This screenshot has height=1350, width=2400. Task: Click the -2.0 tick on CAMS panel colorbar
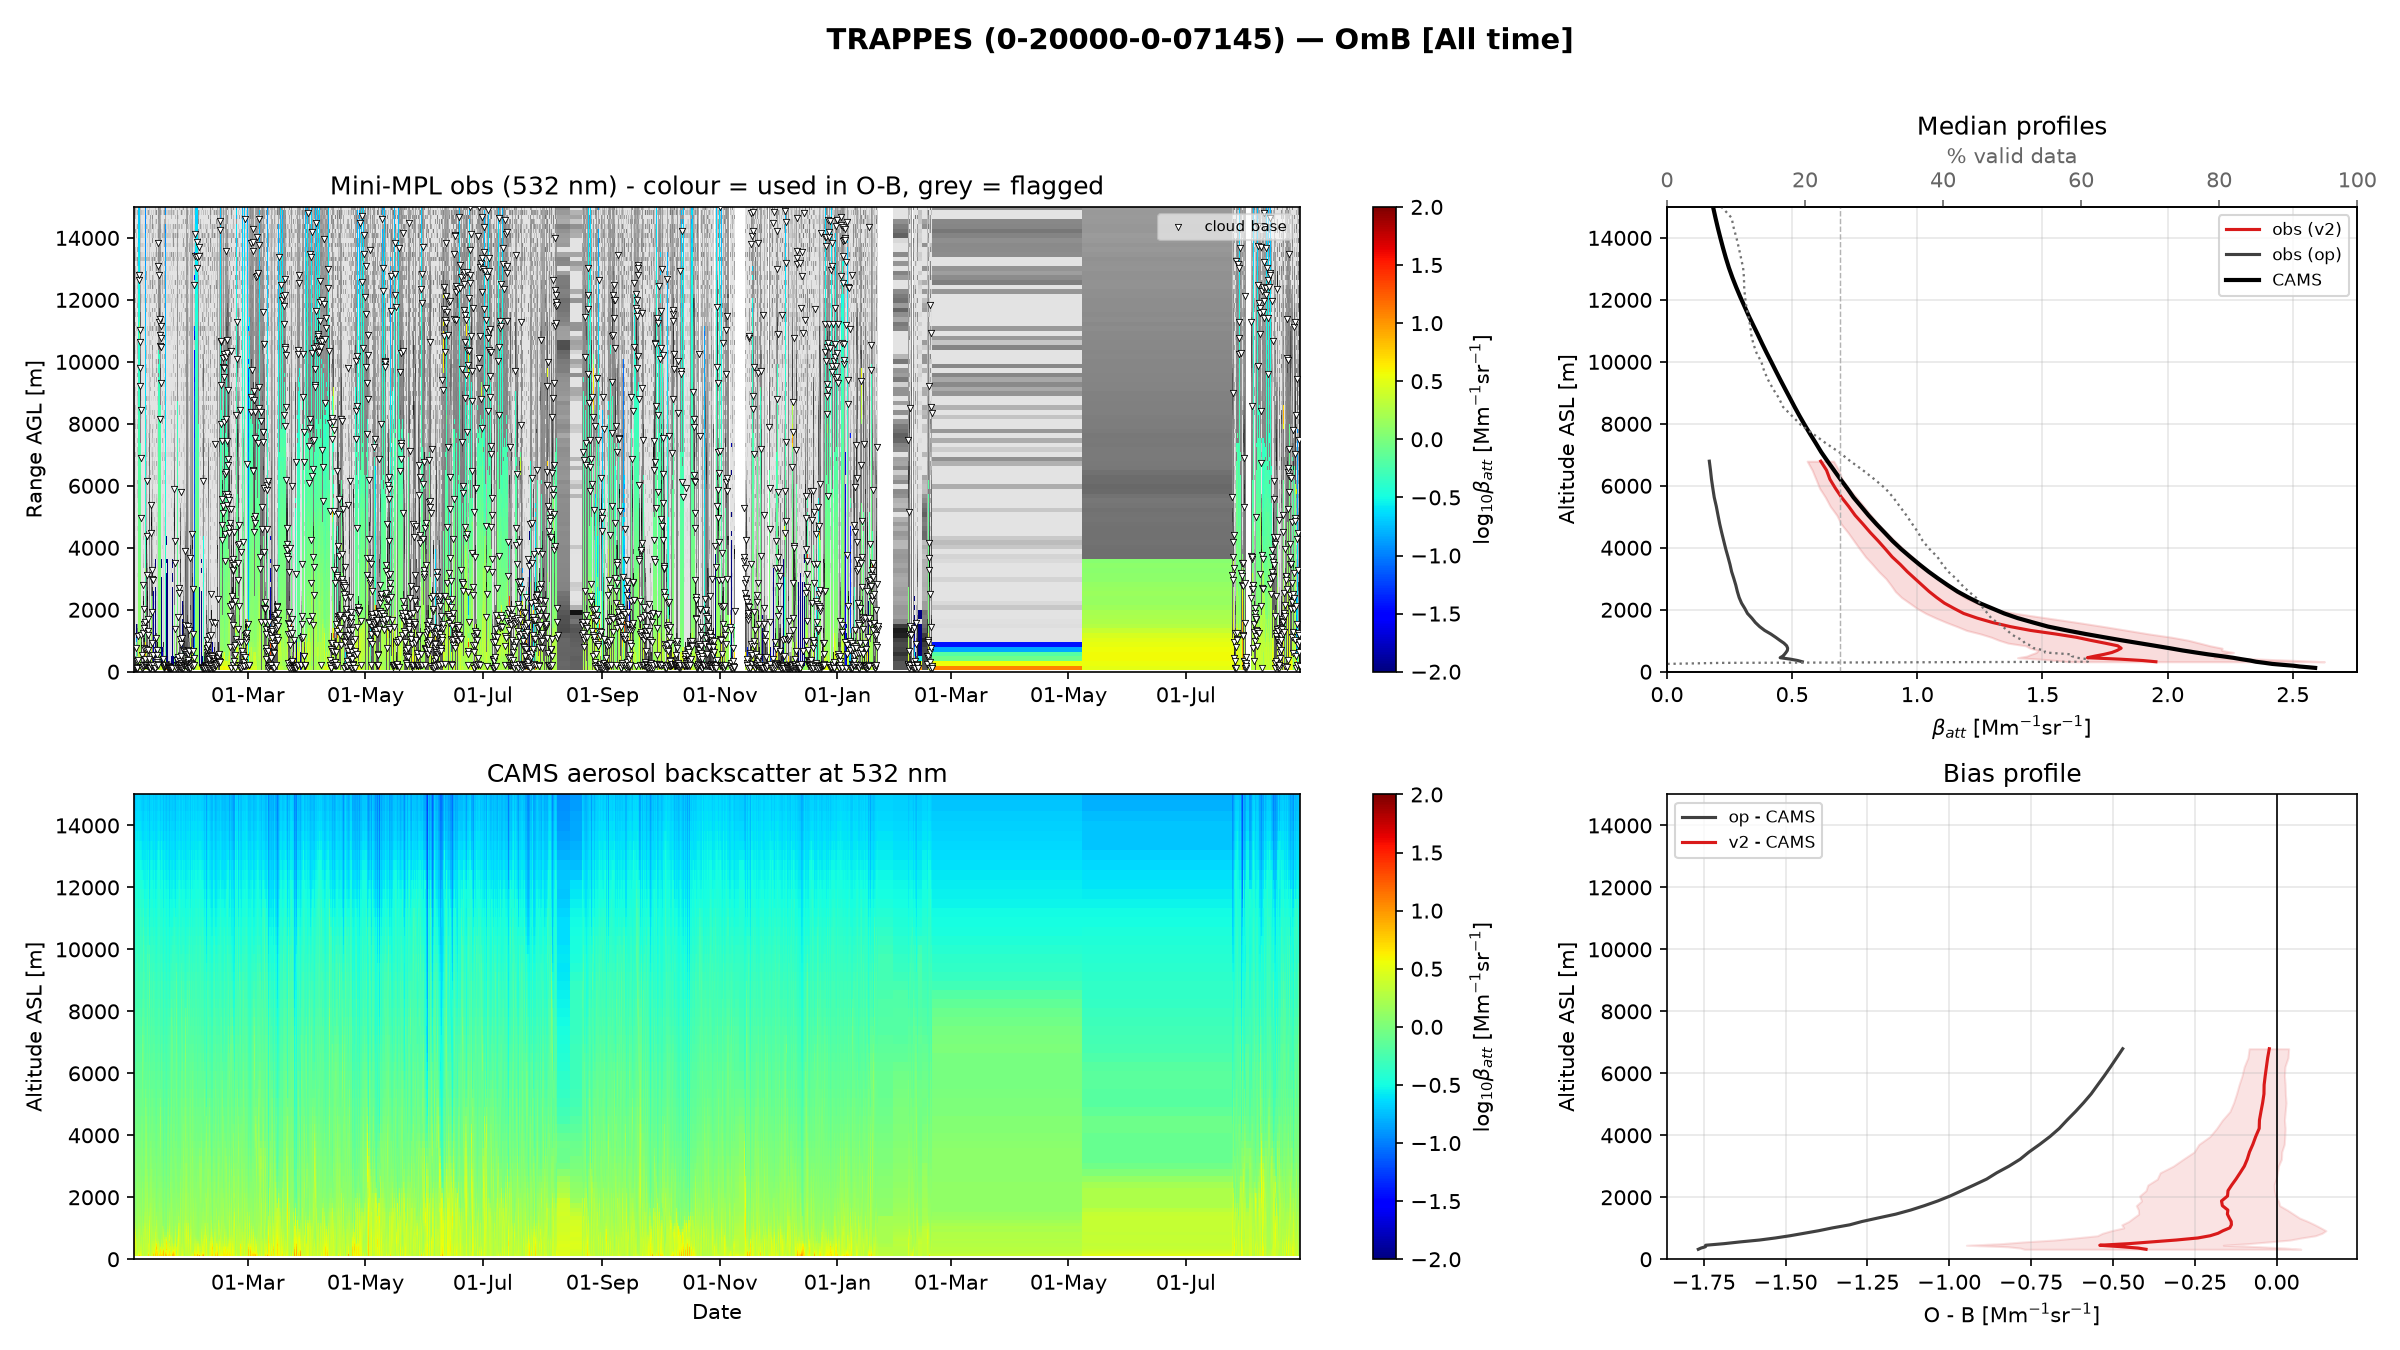[x=1436, y=1259]
